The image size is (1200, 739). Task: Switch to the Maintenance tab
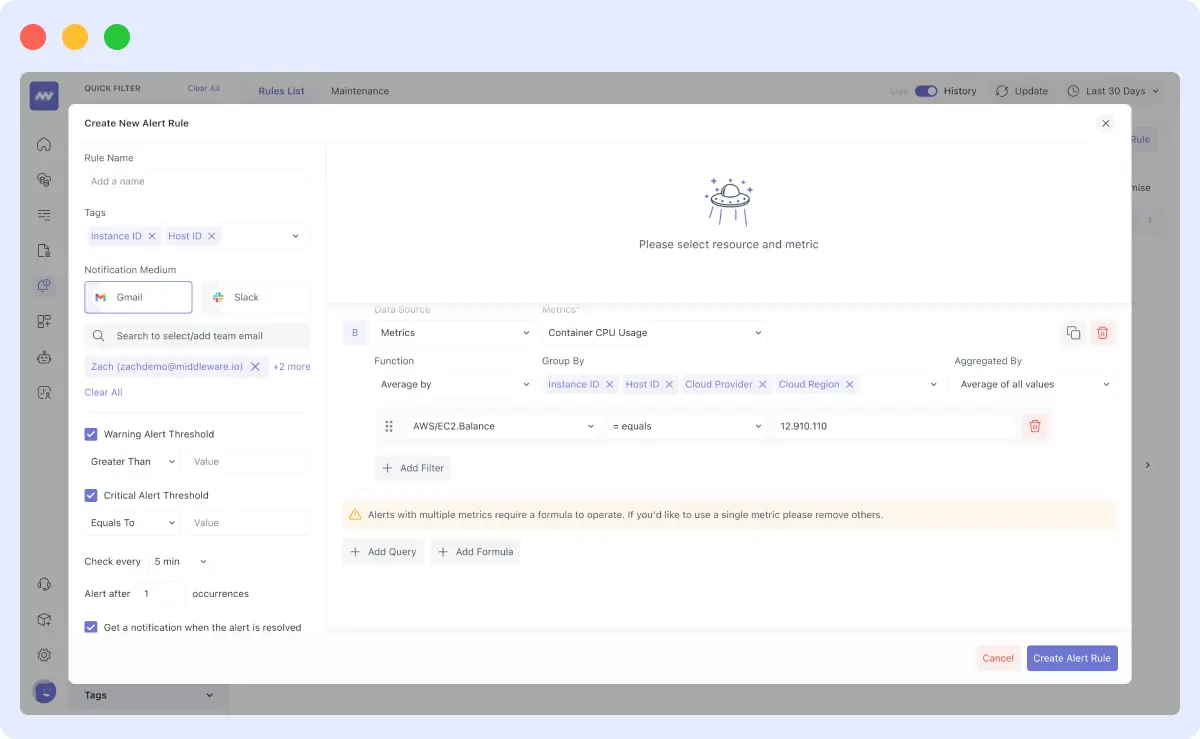[x=359, y=91]
